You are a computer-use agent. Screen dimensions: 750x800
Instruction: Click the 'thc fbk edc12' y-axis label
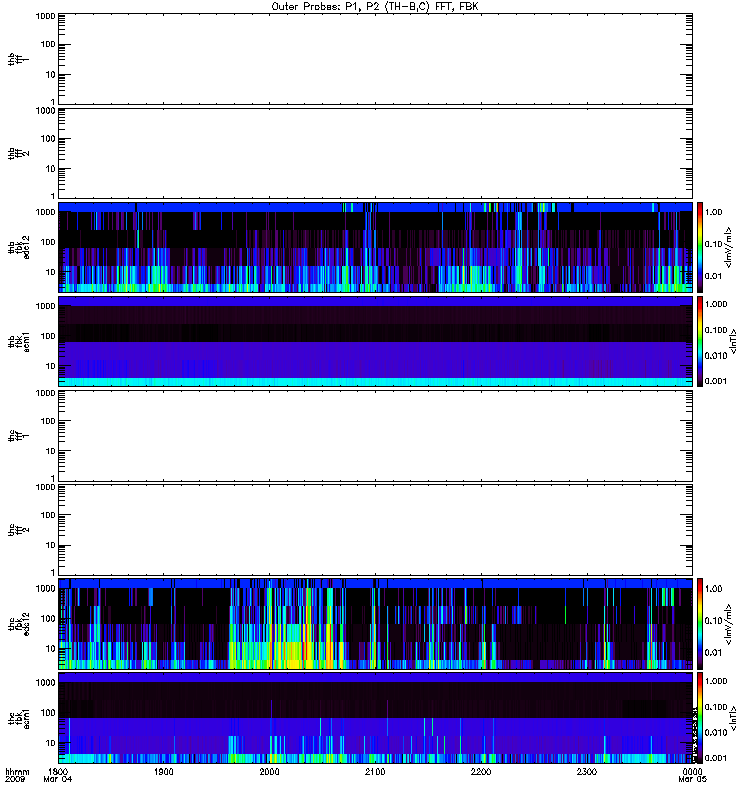coord(19,623)
